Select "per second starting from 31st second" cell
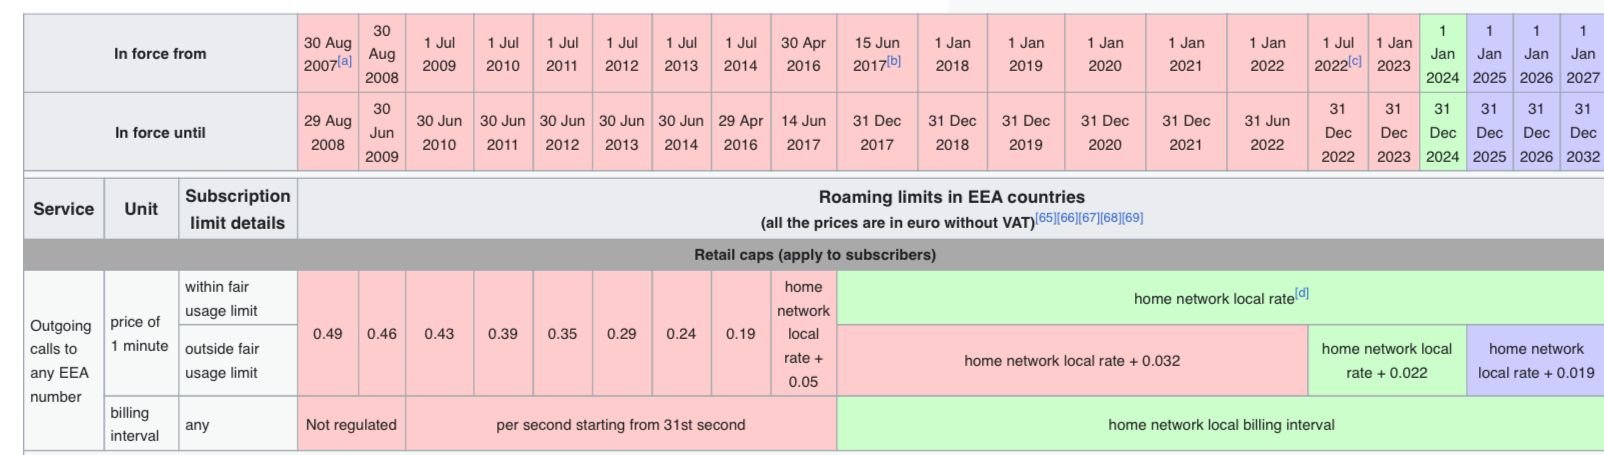1604x455 pixels. pos(620,425)
